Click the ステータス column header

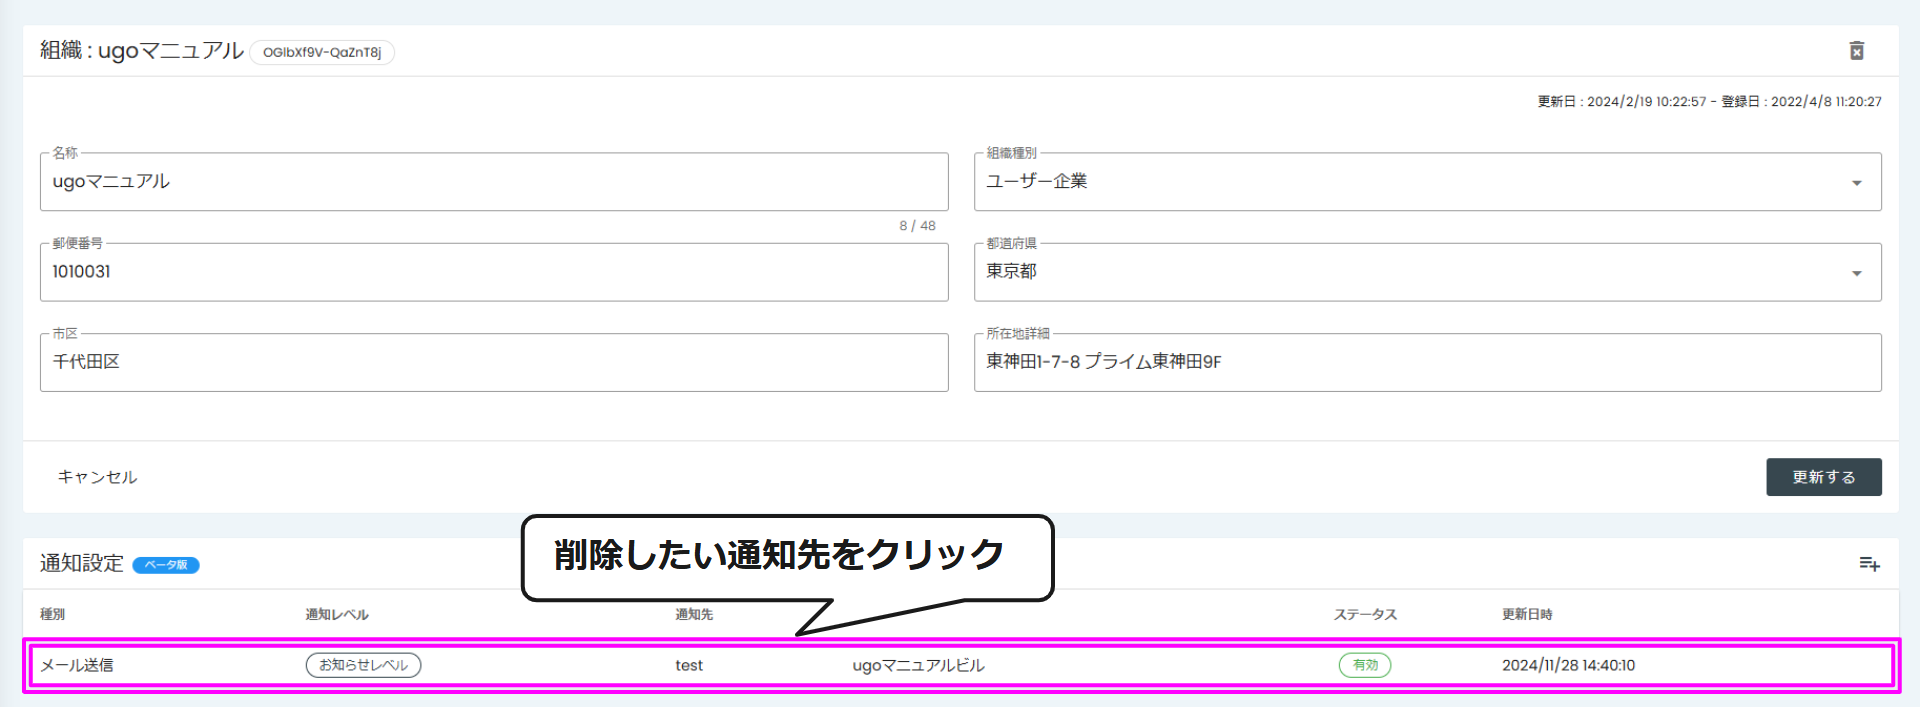(1365, 614)
